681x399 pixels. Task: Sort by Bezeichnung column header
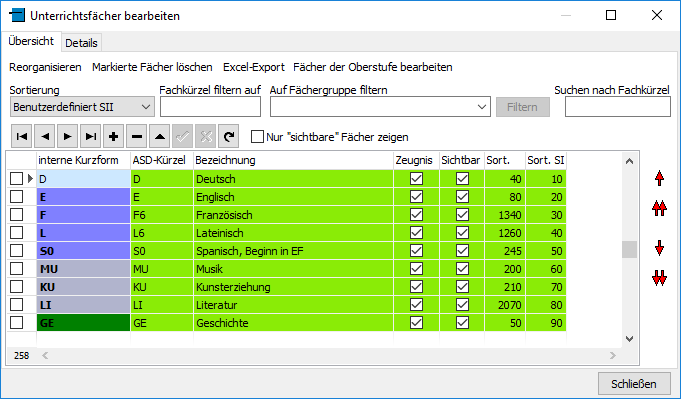pyautogui.click(x=293, y=160)
